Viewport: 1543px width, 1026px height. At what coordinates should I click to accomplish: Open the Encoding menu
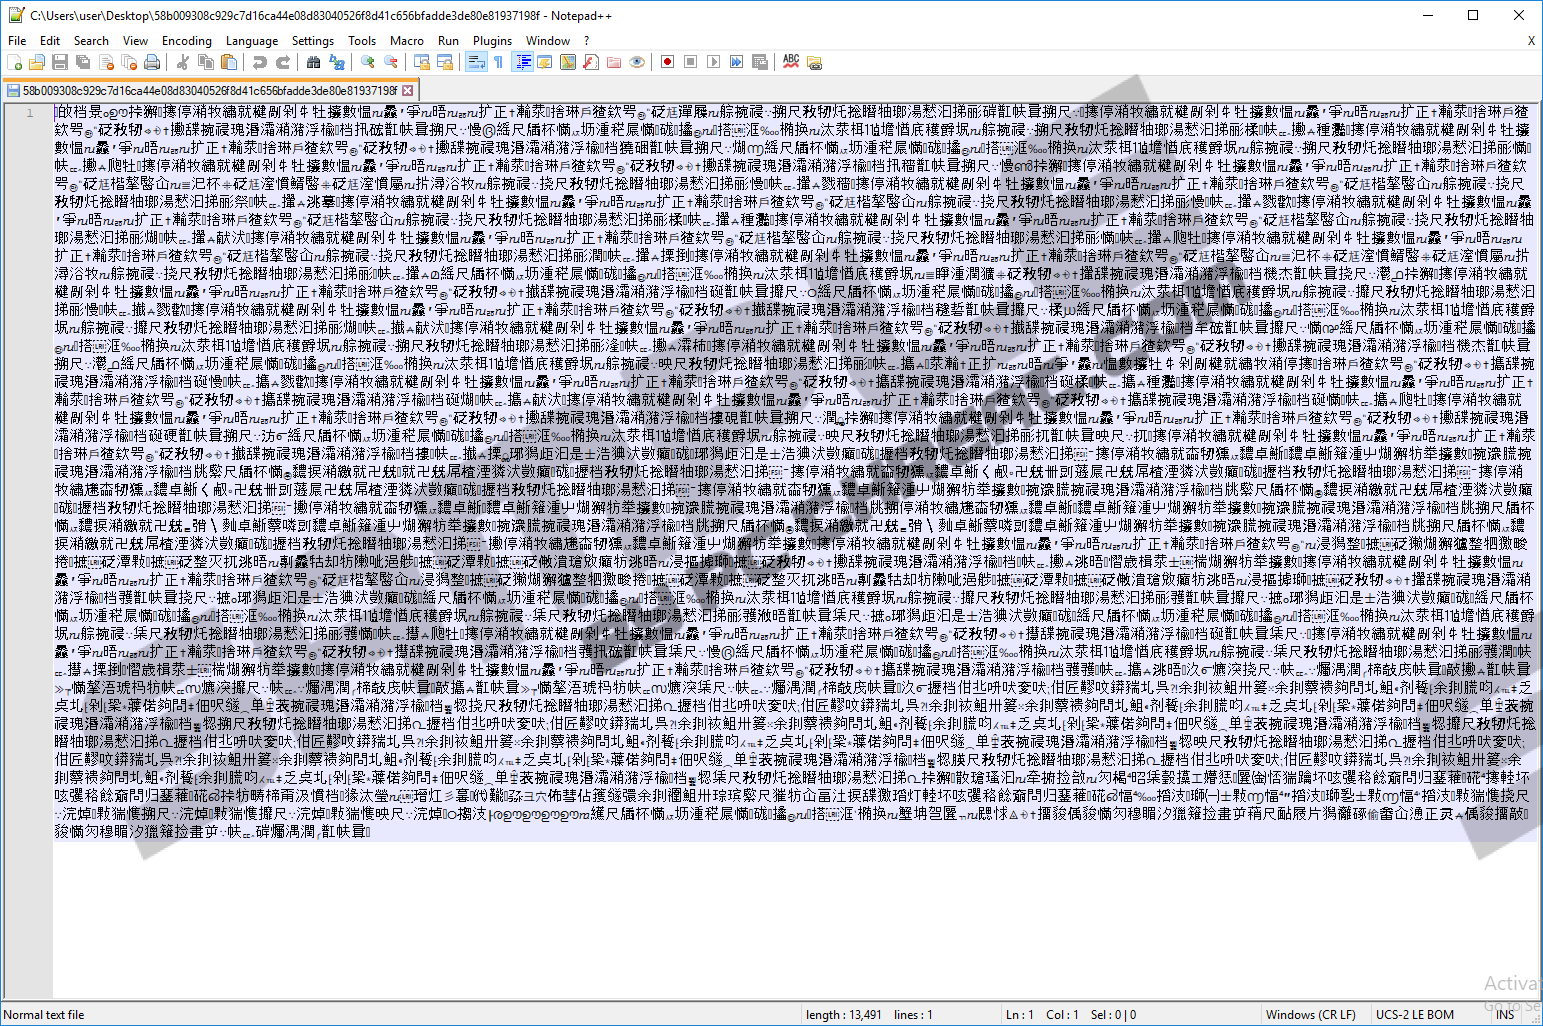(186, 41)
